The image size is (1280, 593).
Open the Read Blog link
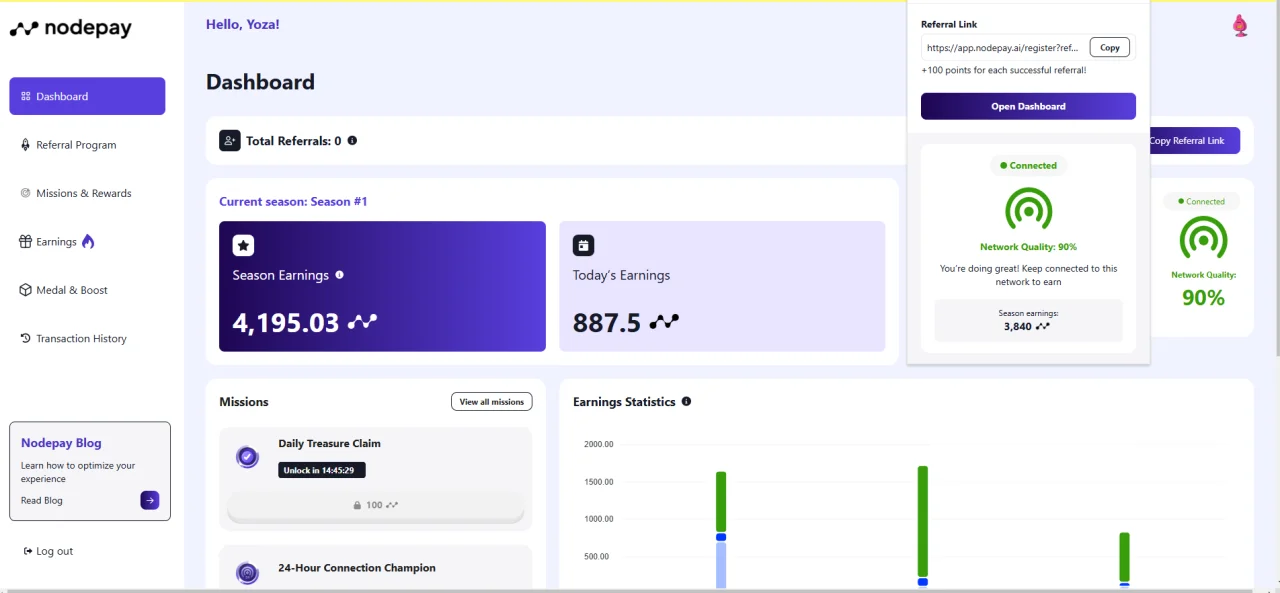pyautogui.click(x=42, y=501)
